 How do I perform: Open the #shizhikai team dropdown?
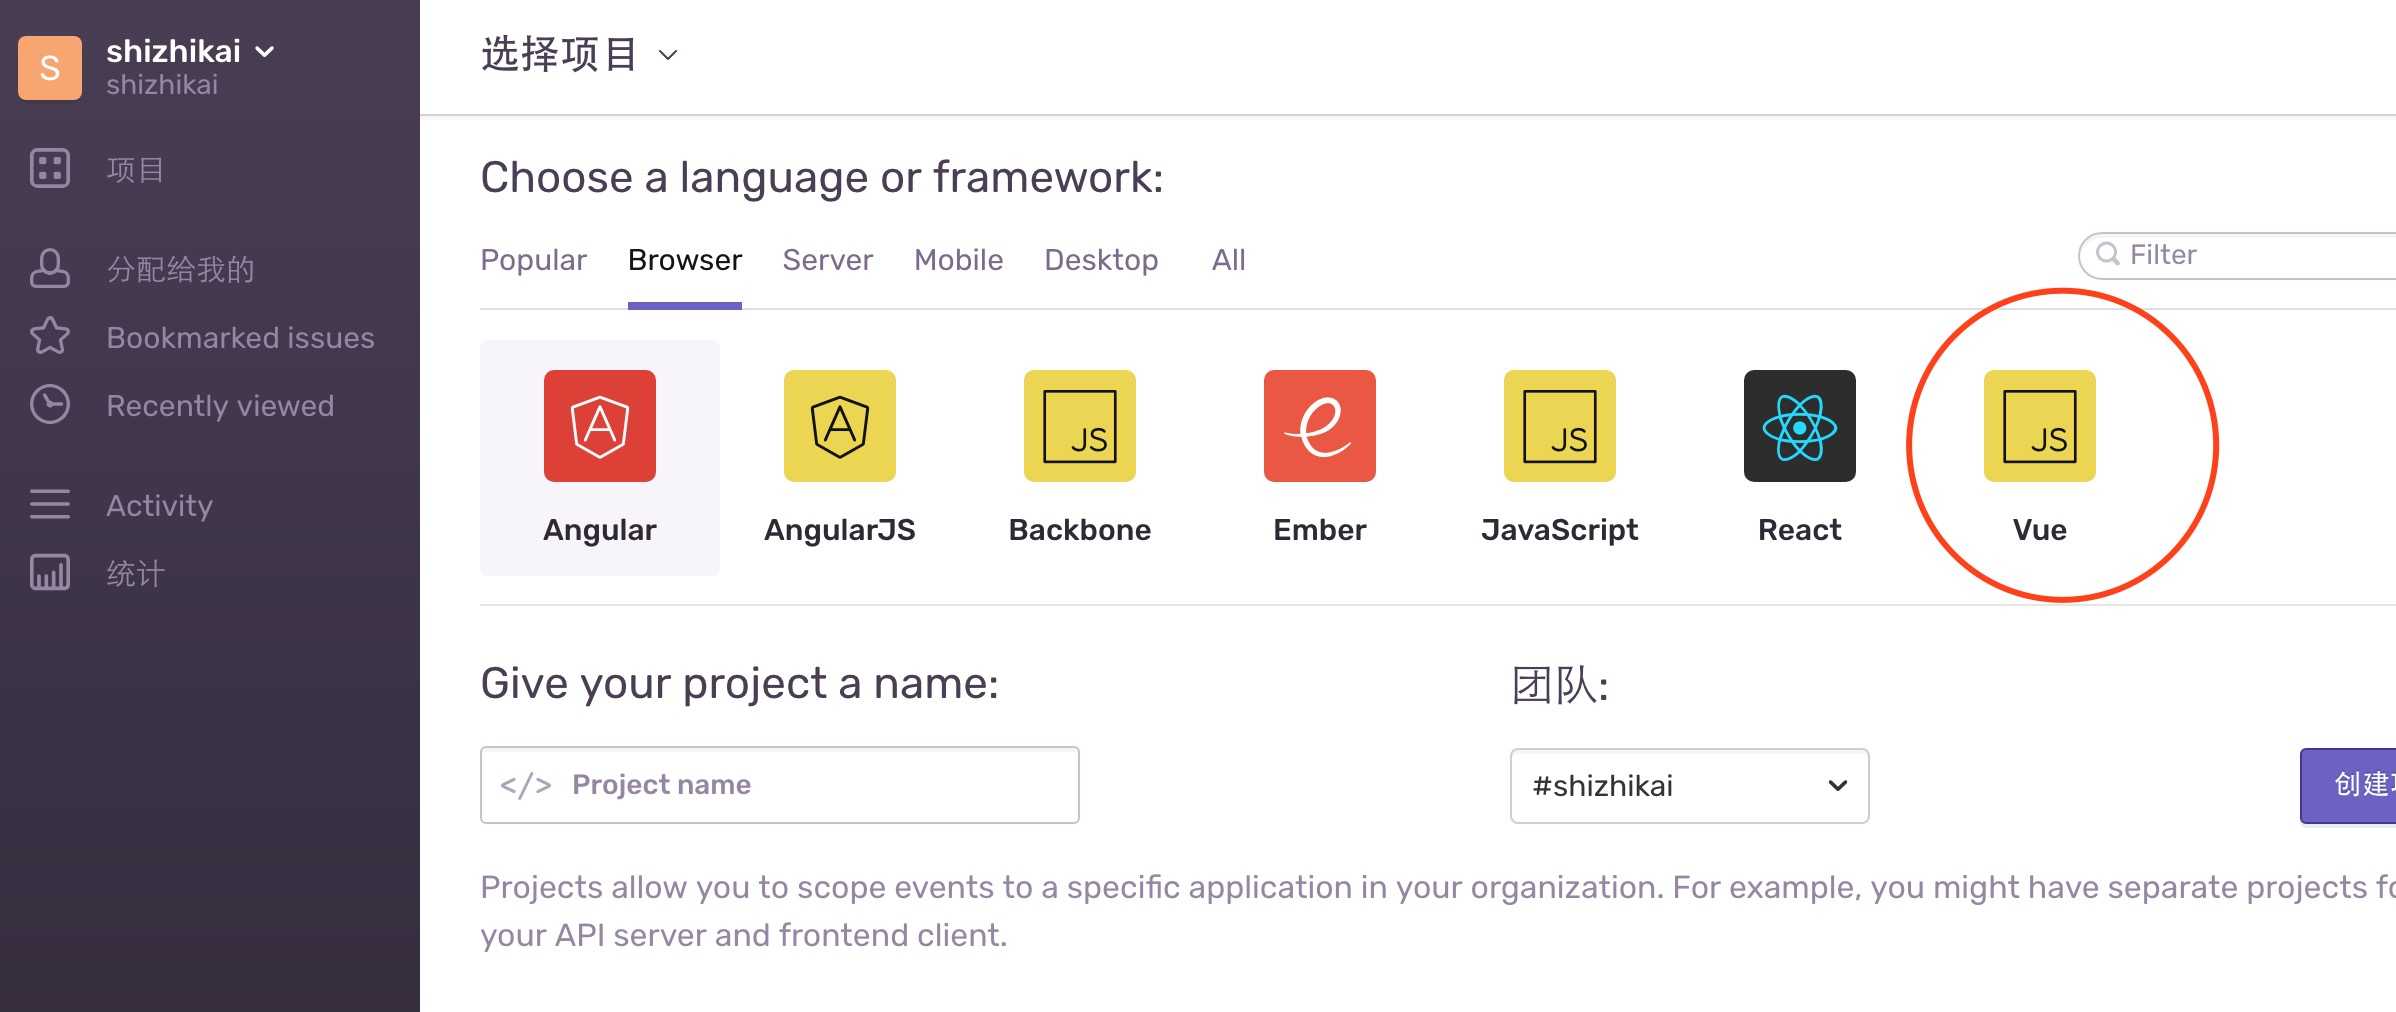tap(1689, 786)
